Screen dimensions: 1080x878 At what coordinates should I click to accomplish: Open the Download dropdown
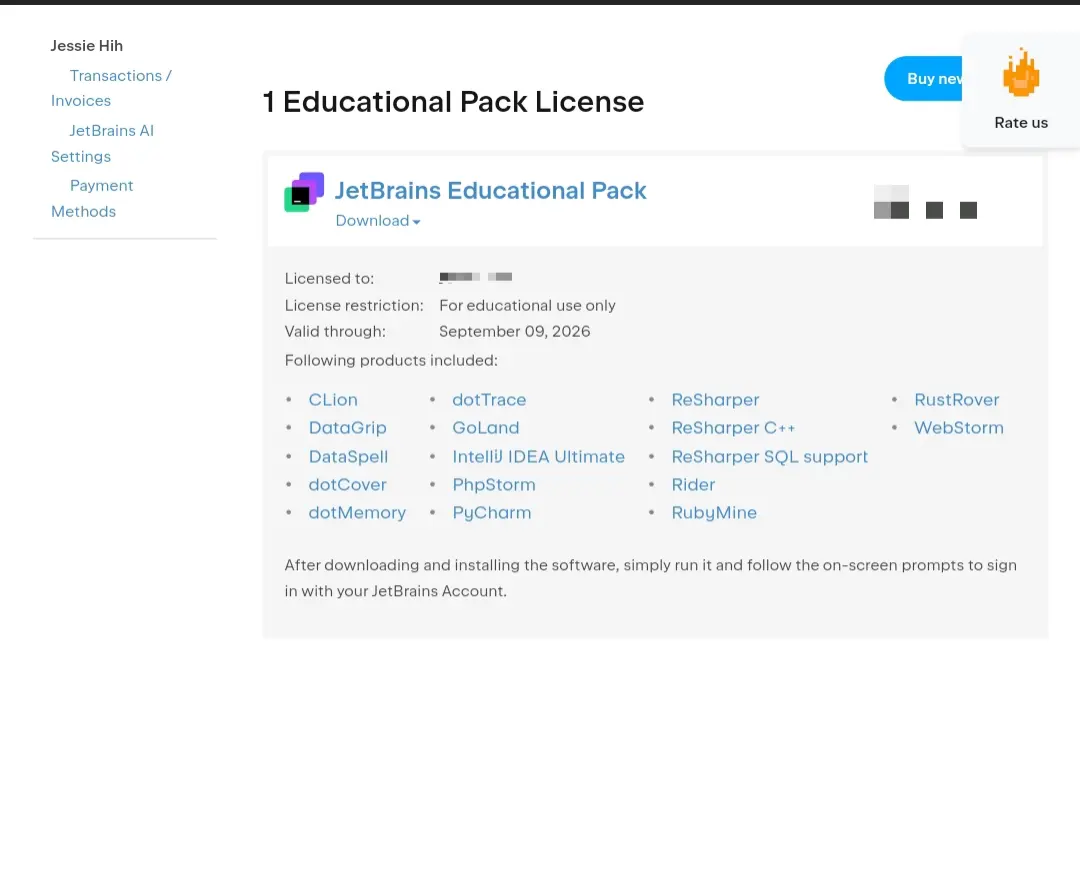tap(377, 220)
